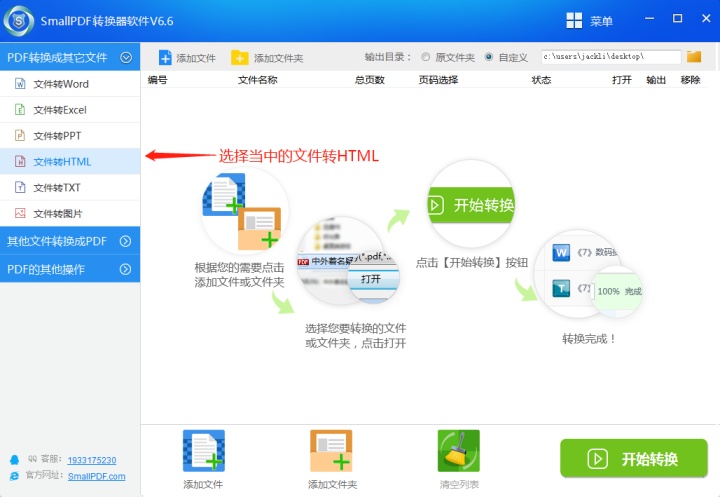This screenshot has height=497, width=720.
Task: Click the 编号 column header
Action: coord(158,80)
